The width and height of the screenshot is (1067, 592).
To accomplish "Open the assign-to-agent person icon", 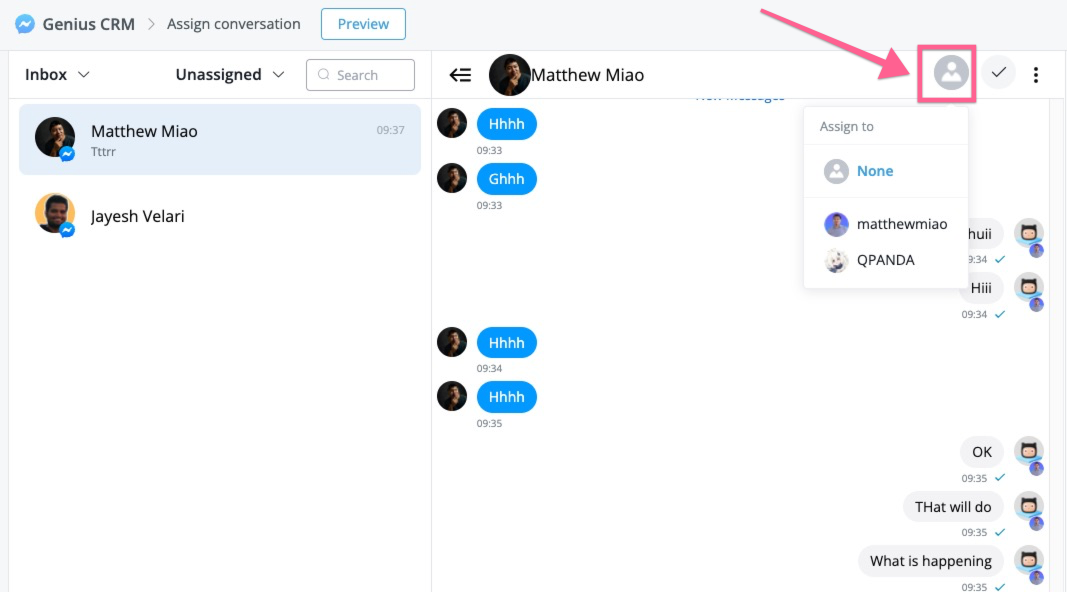I will tap(951, 72).
